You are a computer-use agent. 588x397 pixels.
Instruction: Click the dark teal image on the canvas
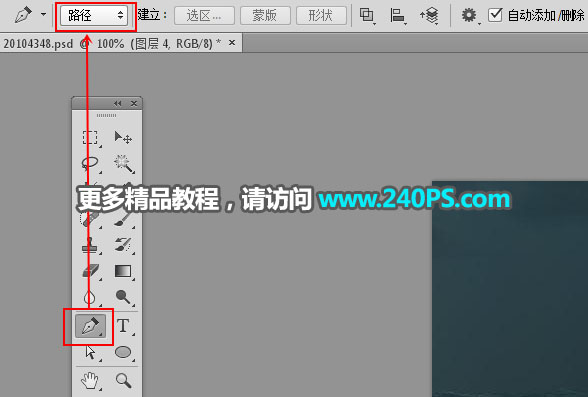(x=510, y=289)
